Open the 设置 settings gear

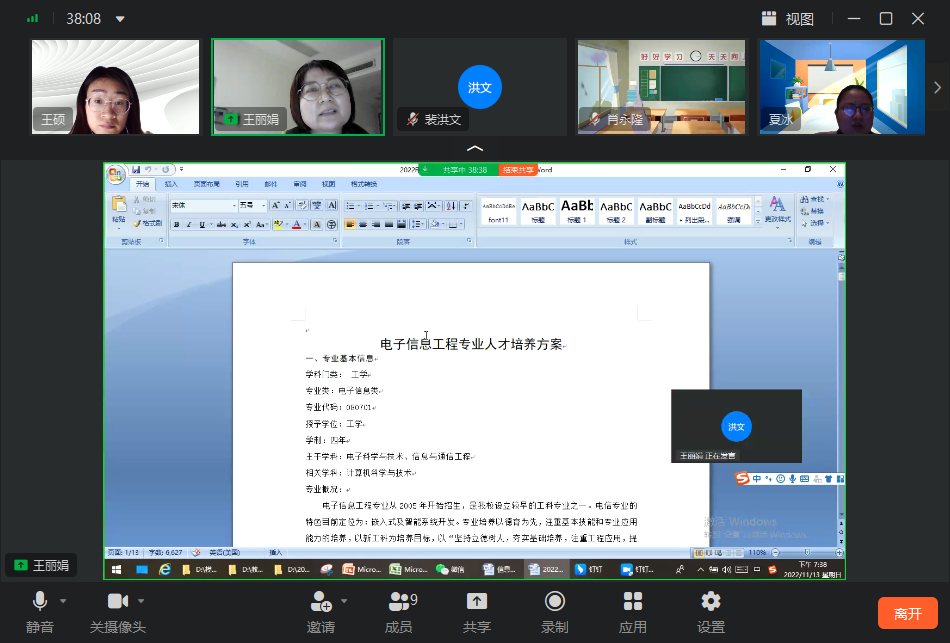tap(711, 602)
